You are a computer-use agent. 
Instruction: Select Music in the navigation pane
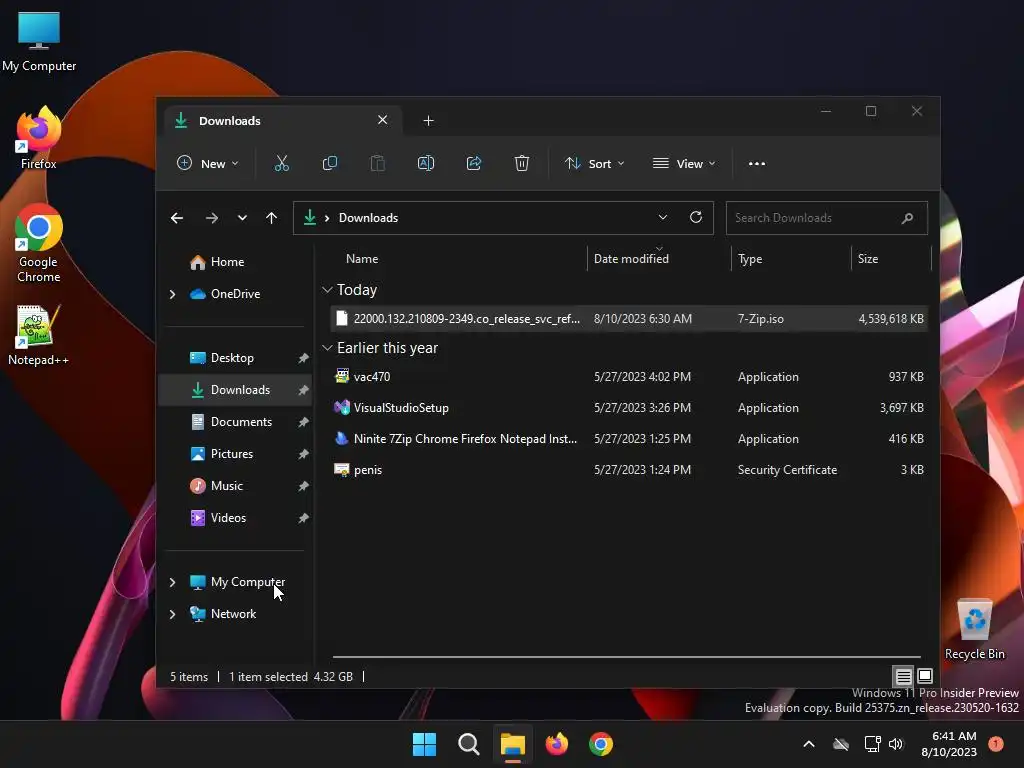235,486
